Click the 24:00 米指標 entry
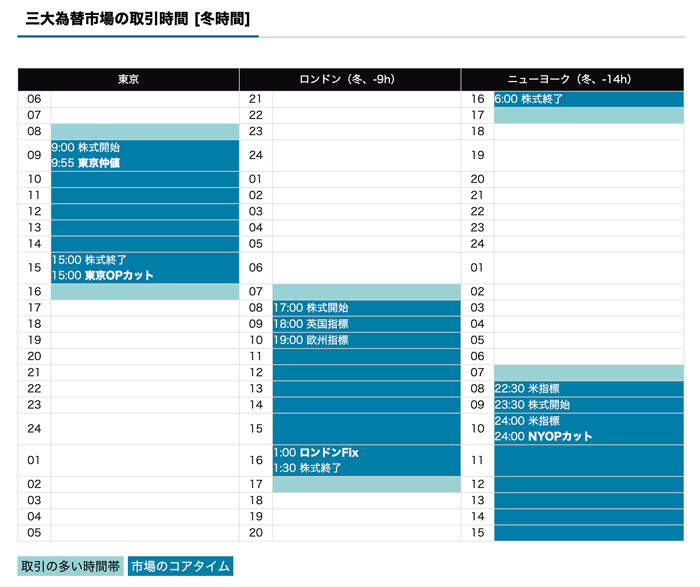 (527, 421)
